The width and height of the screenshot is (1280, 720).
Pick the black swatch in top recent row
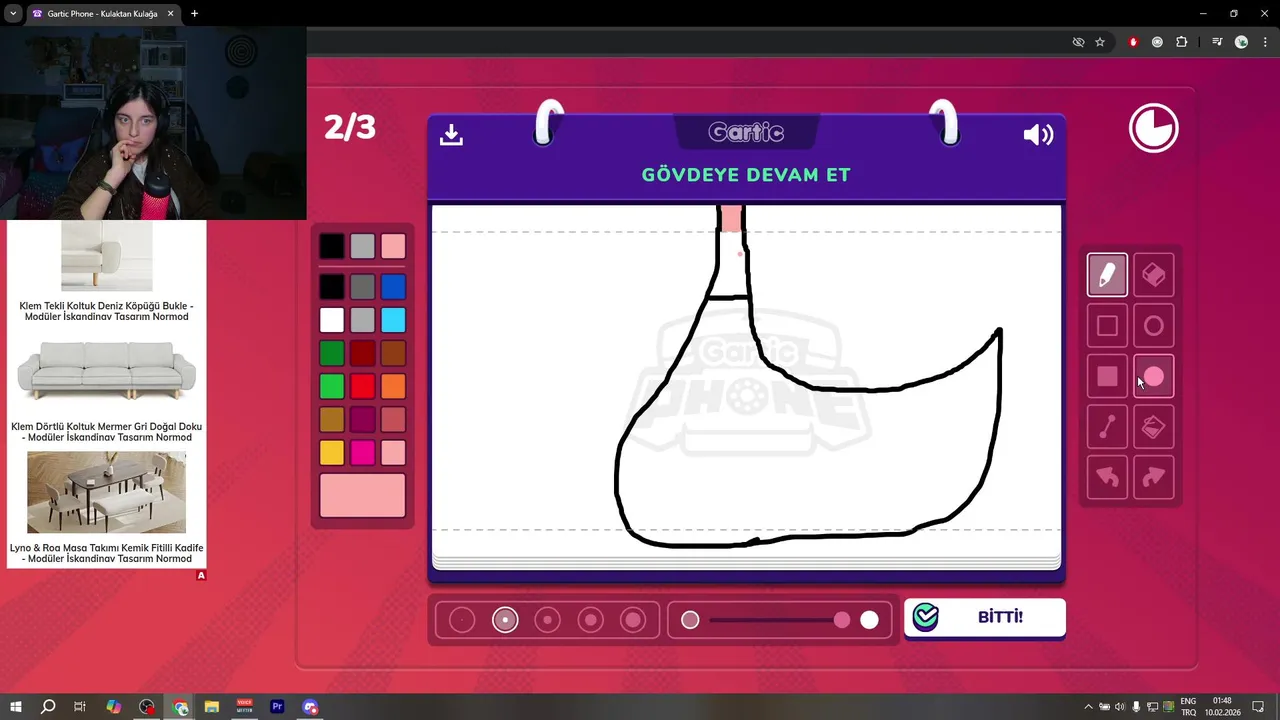(332, 246)
